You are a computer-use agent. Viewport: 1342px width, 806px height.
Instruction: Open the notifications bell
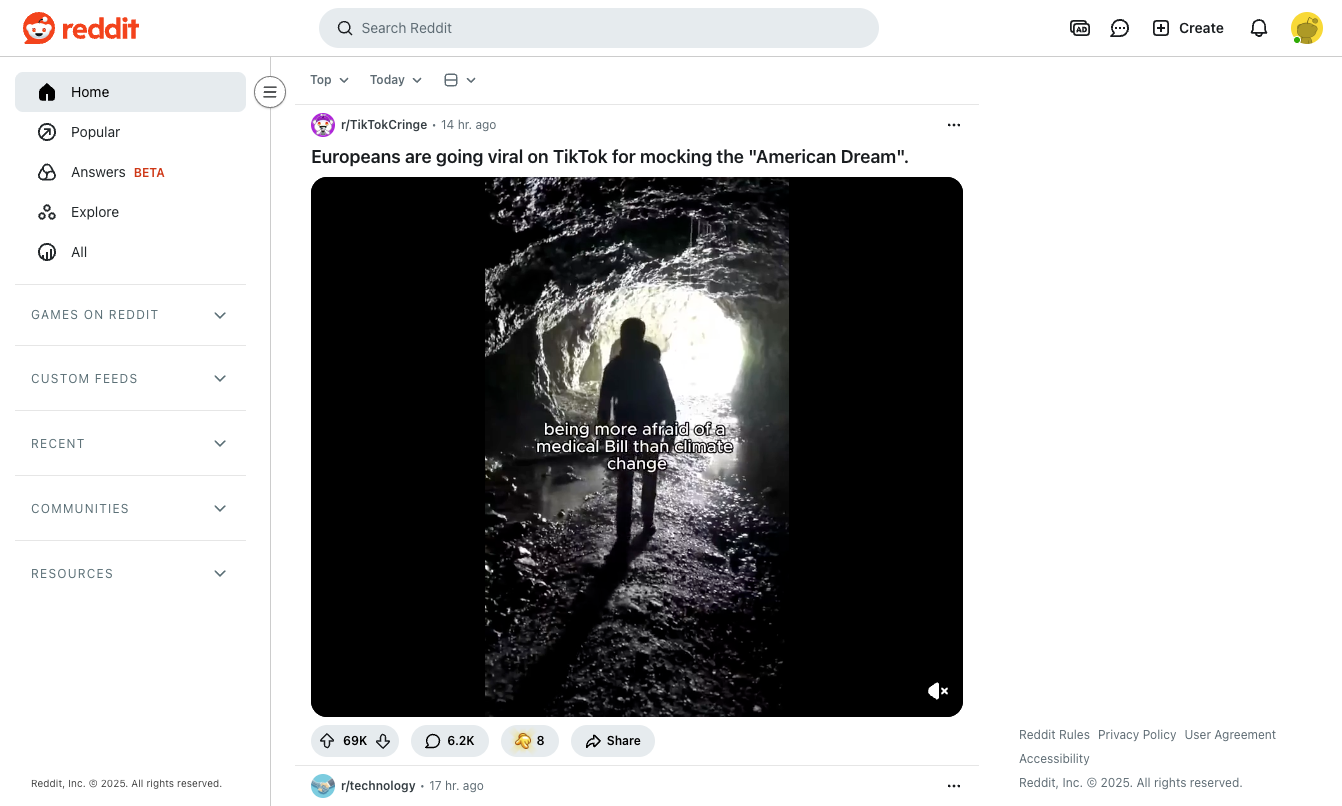[x=1259, y=28]
